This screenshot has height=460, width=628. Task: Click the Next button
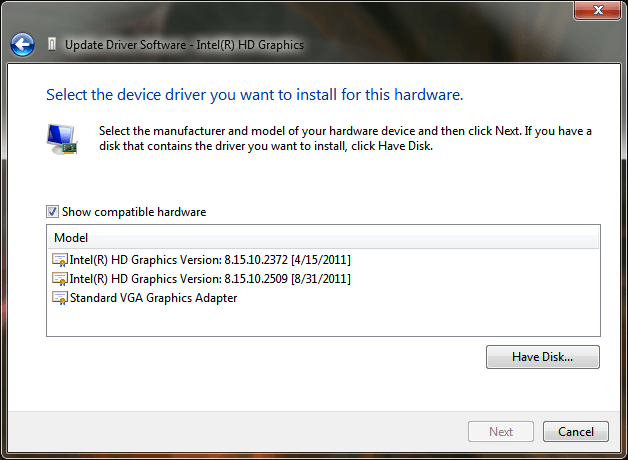pyautogui.click(x=501, y=432)
